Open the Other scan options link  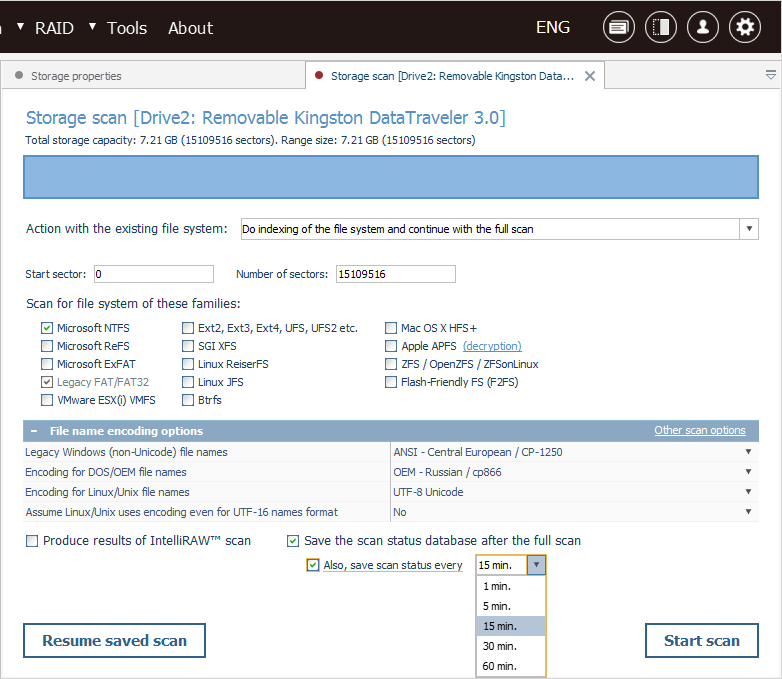coord(699,431)
